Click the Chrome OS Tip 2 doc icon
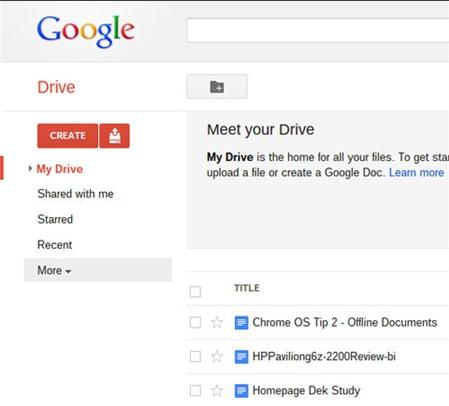This screenshot has height=406, width=449. pos(241,323)
